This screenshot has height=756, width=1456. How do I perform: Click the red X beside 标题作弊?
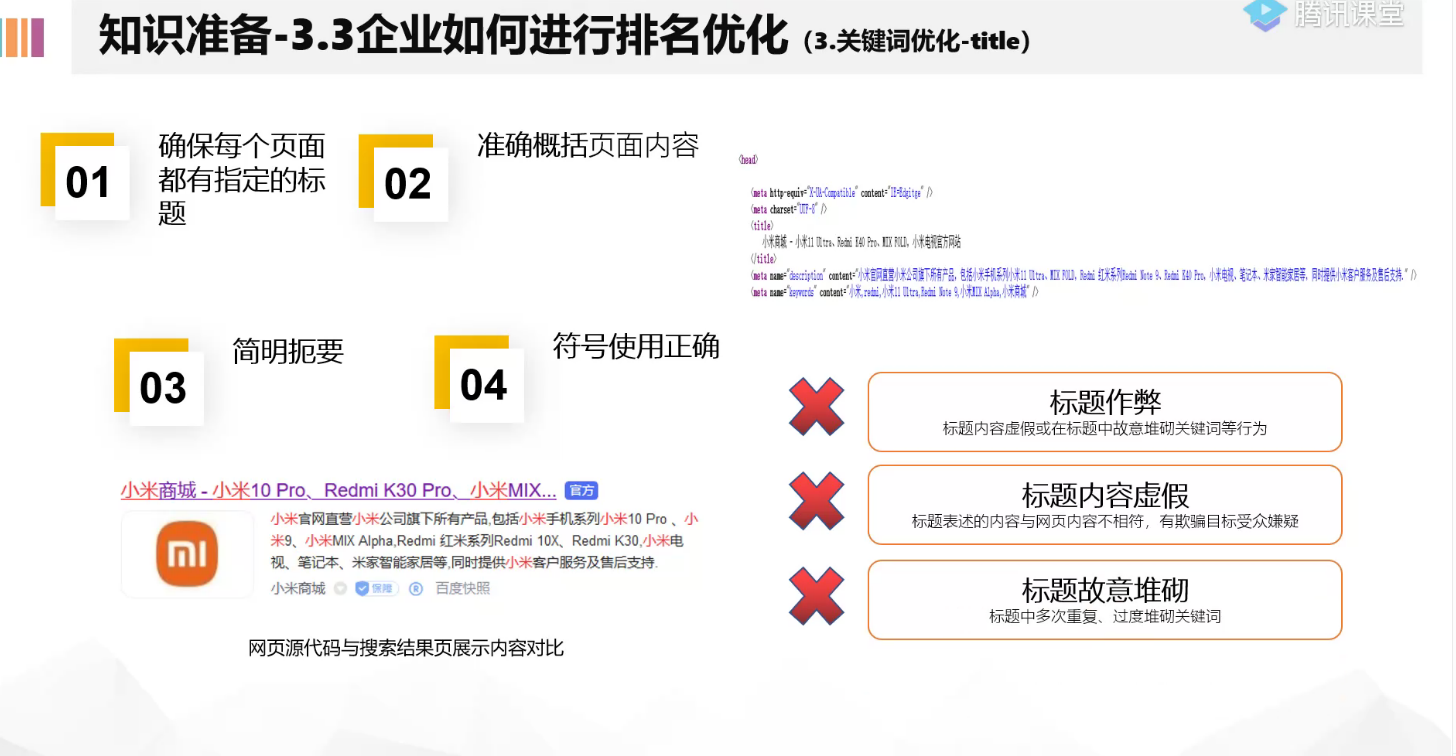(x=817, y=407)
